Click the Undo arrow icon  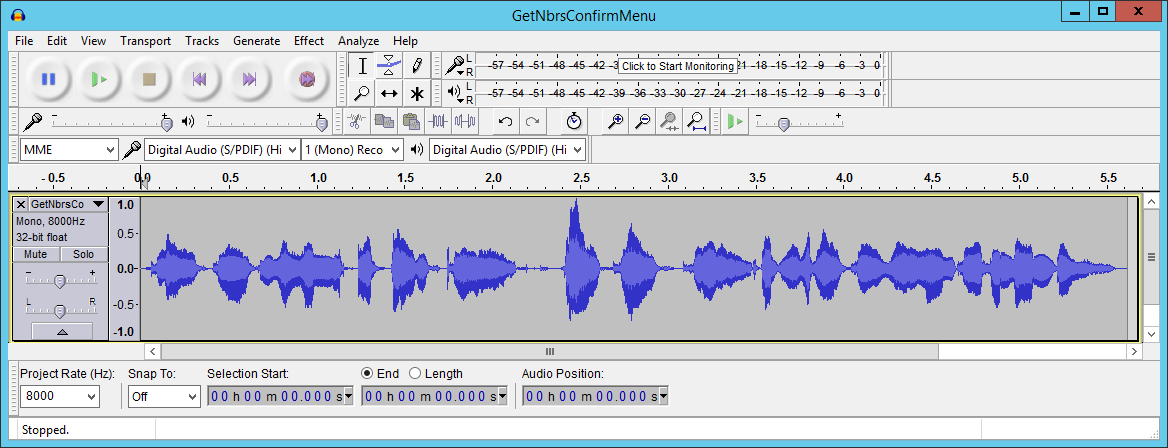[x=506, y=121]
